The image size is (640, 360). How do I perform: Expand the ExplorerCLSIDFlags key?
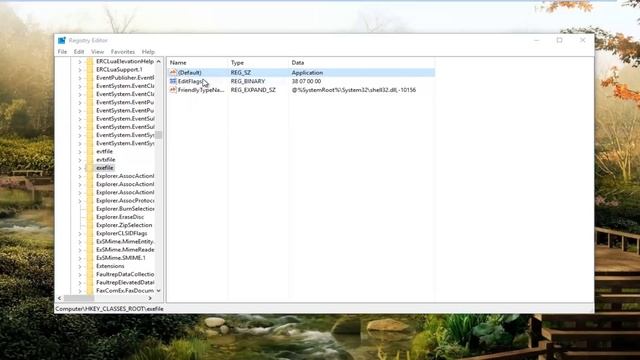coord(80,233)
